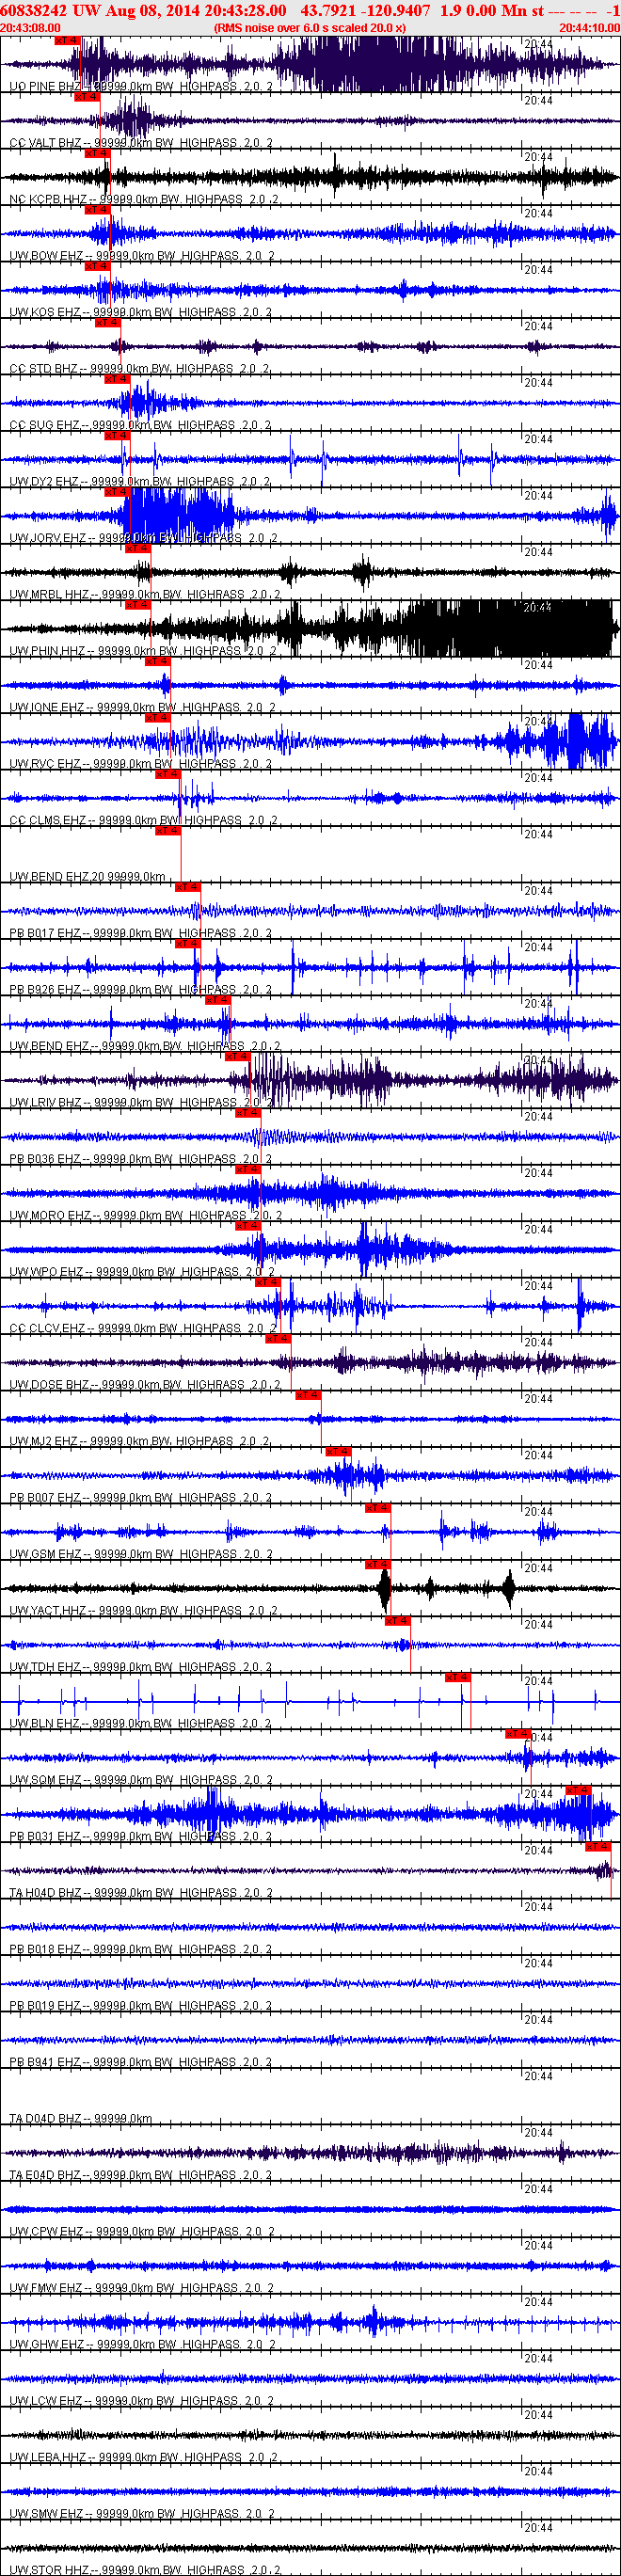621x2576 pixels.
Task: Select the red pick marker on the UW TDH trace
Action: 397,1620
